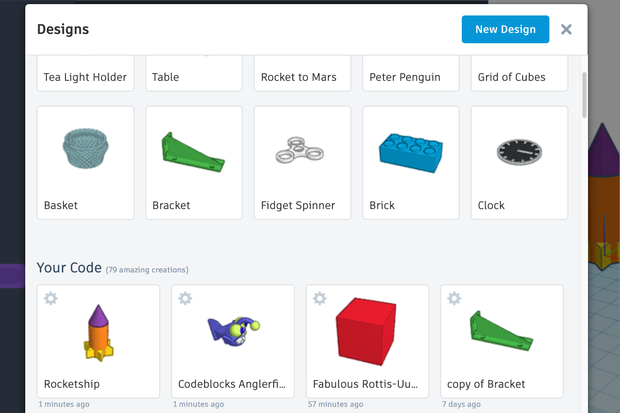
Task: Click the New Design button
Action: [505, 29]
